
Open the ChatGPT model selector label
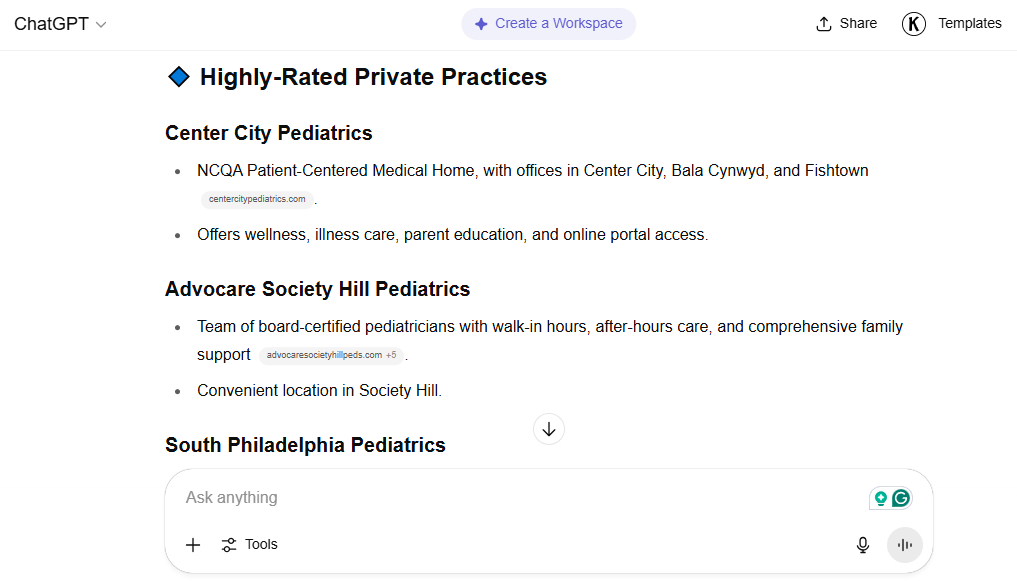click(51, 24)
